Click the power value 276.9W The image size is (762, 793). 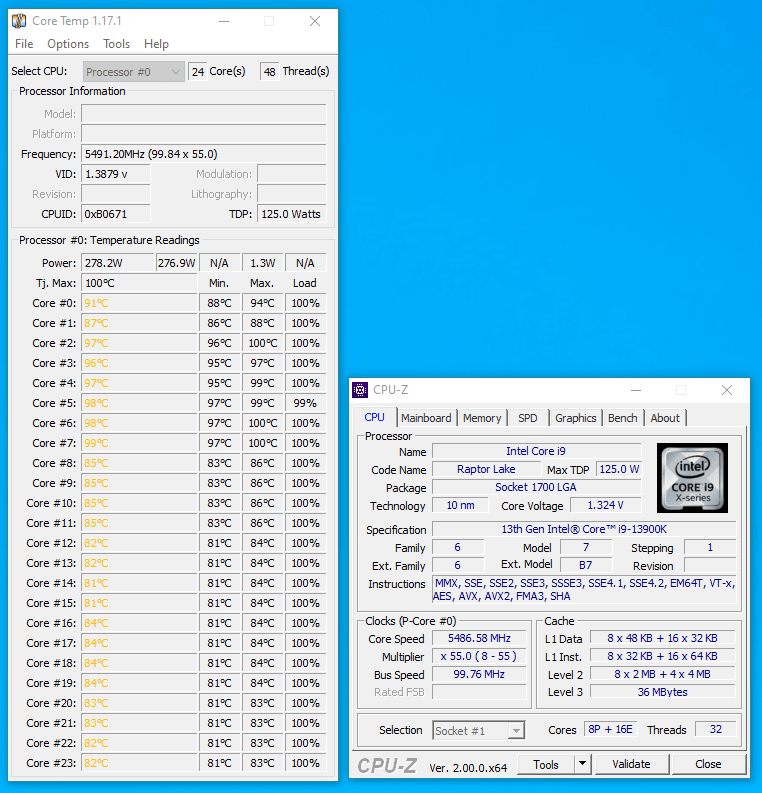click(176, 263)
